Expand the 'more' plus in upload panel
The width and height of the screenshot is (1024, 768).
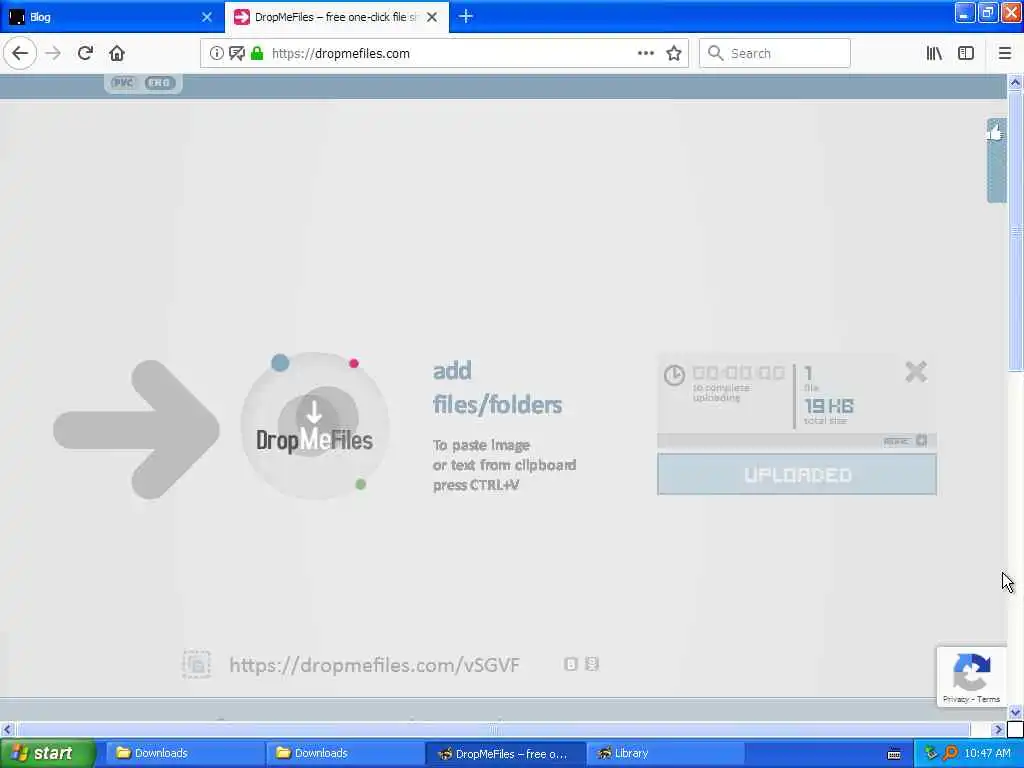[x=921, y=441]
